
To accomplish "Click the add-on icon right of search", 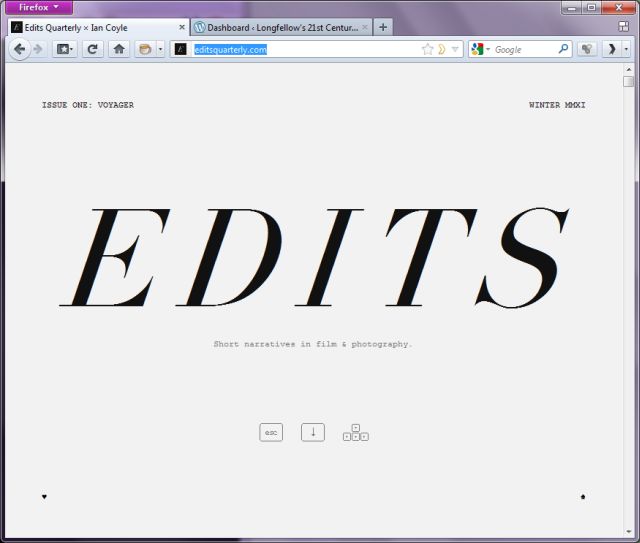I will (587, 49).
